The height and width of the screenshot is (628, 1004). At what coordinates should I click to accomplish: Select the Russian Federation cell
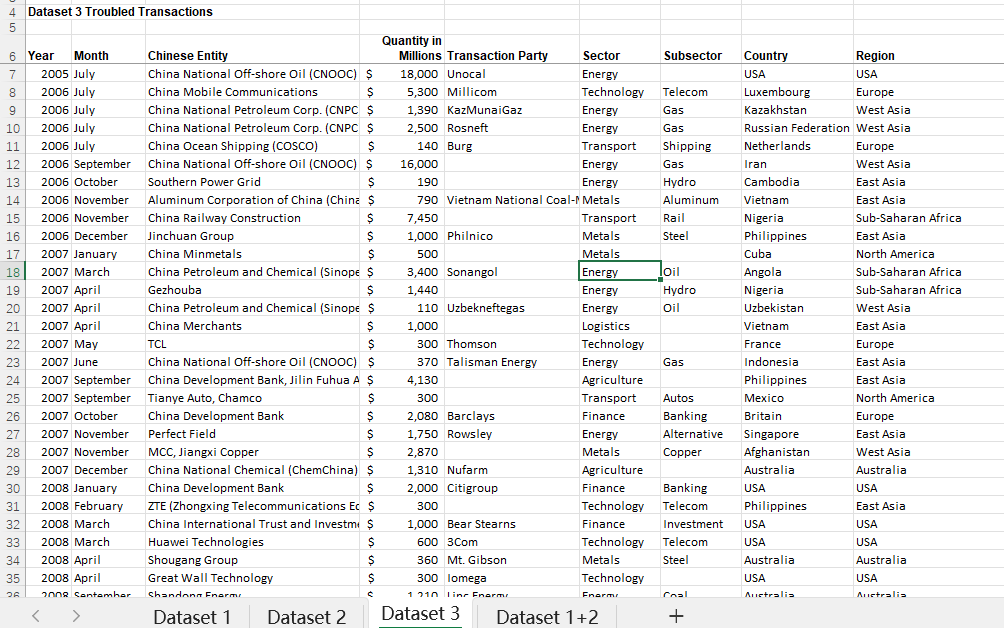click(x=797, y=128)
